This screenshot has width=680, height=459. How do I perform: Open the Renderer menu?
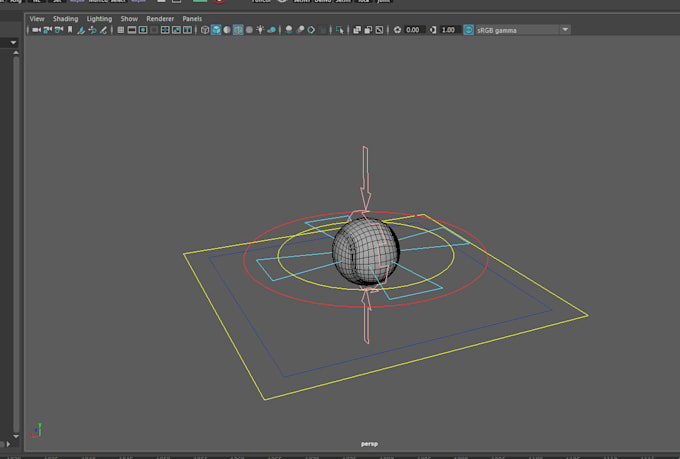point(160,19)
